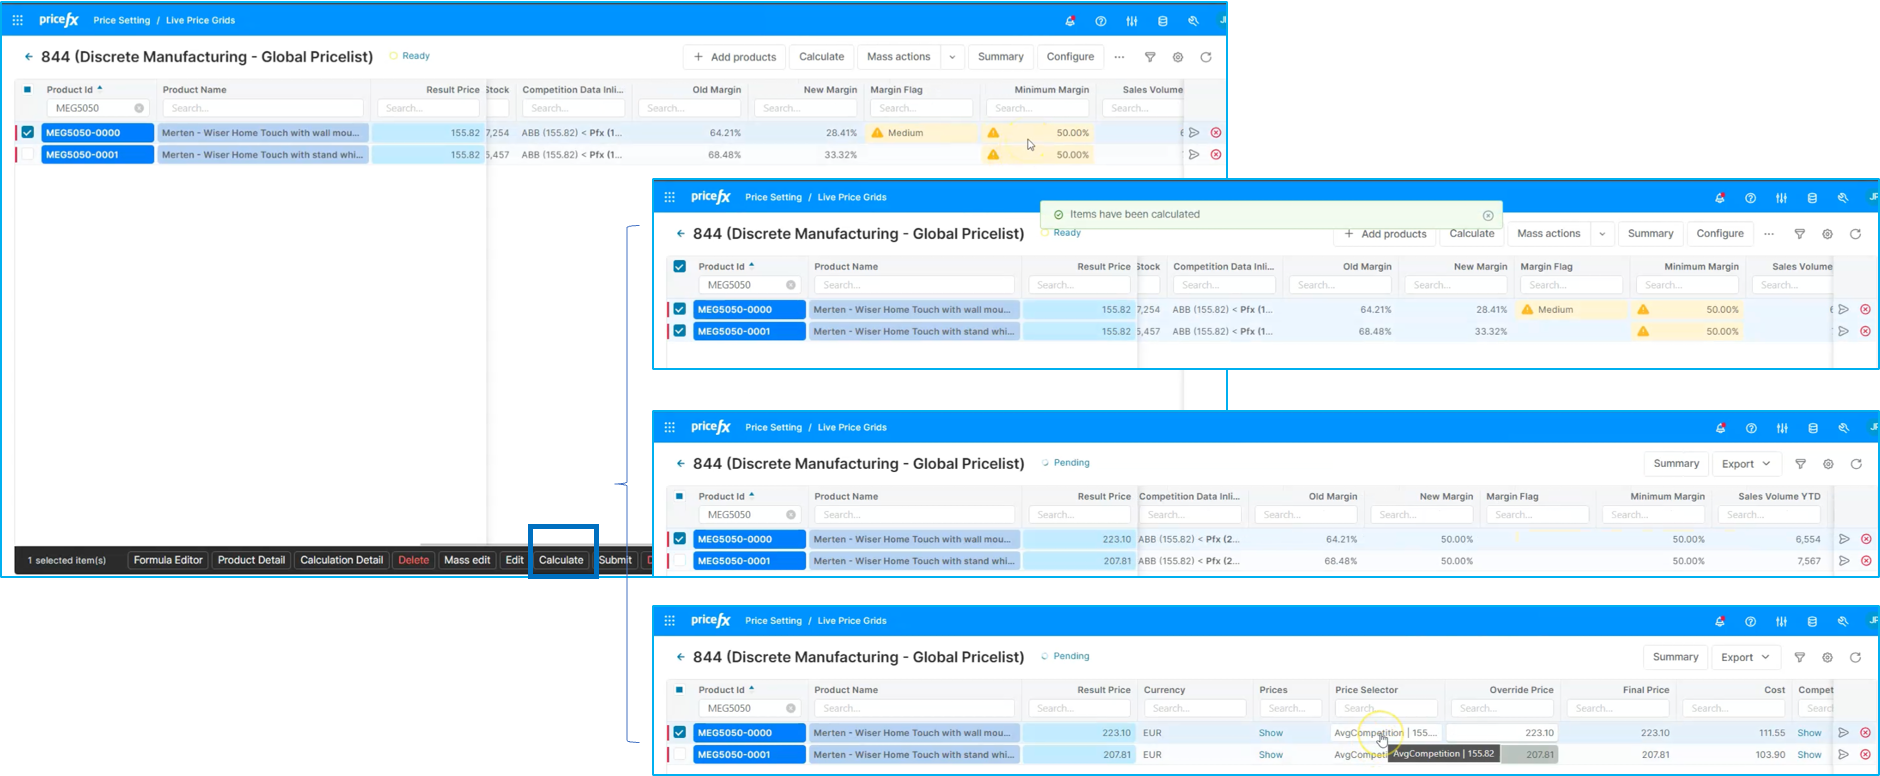Open Calculation Detail from the selected-items bar
This screenshot has height=776, width=1880.
(341, 560)
